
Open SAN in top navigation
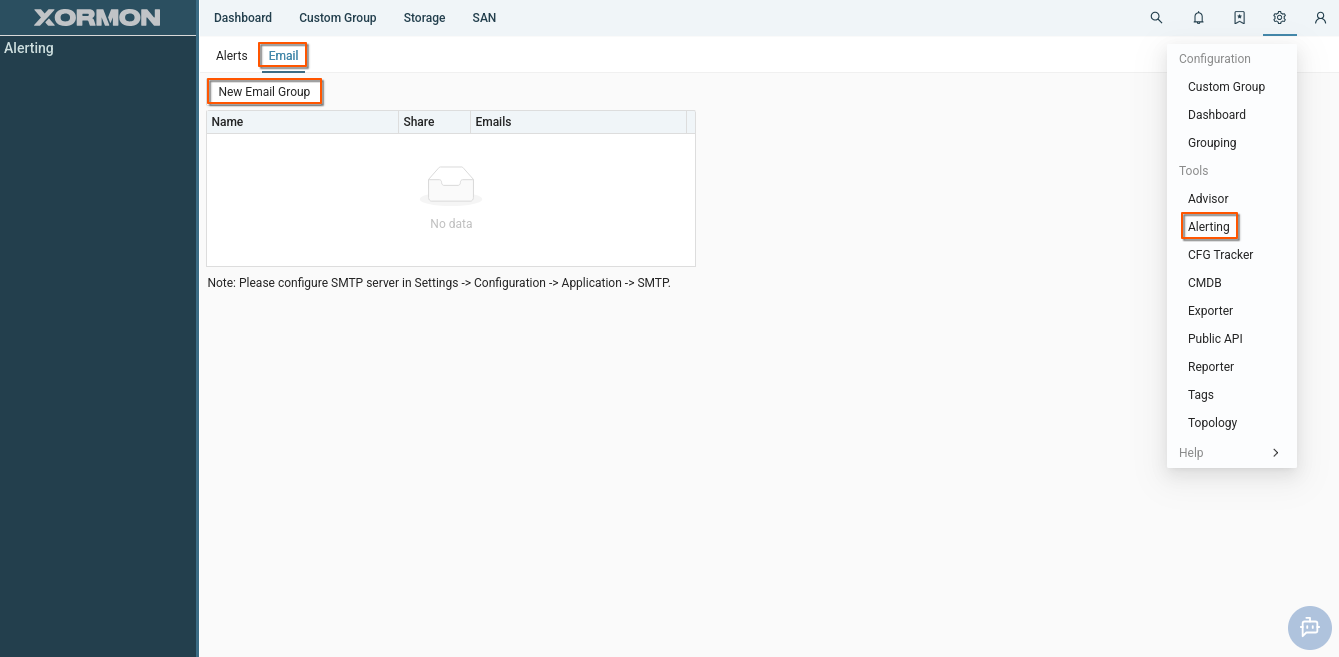click(x=484, y=18)
